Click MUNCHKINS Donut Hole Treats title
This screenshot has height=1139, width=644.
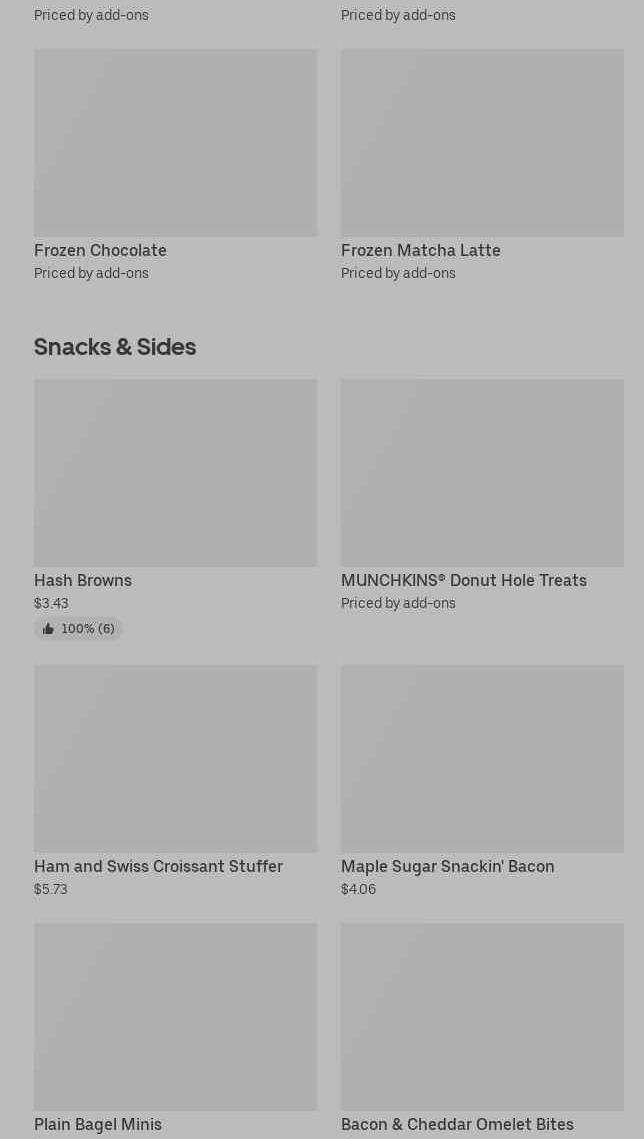pyautogui.click(x=463, y=580)
